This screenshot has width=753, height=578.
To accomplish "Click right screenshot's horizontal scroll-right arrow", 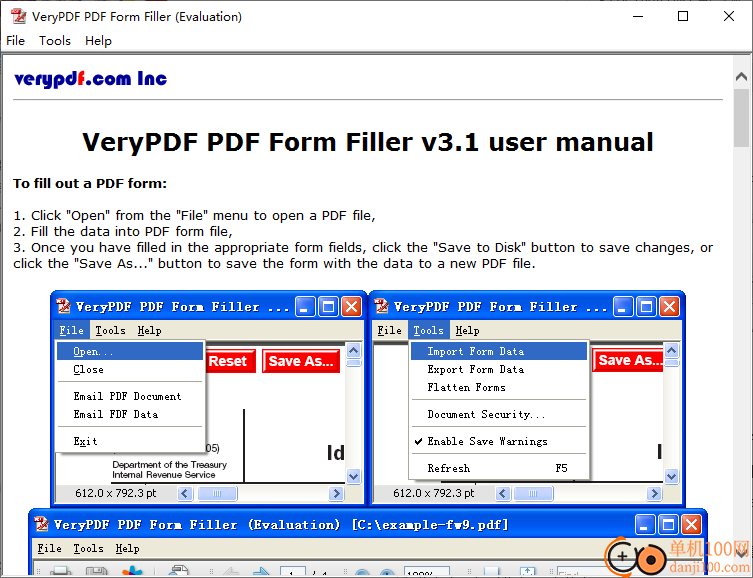I will (x=654, y=494).
